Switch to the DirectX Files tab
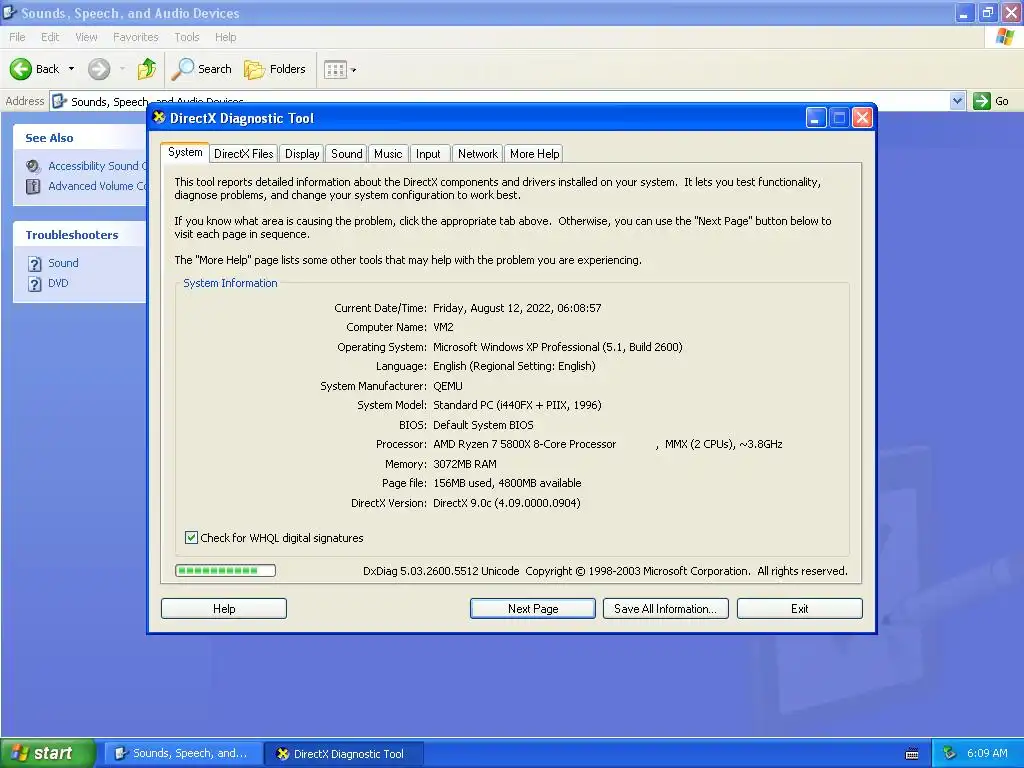Viewport: 1024px width, 768px height. (x=244, y=153)
